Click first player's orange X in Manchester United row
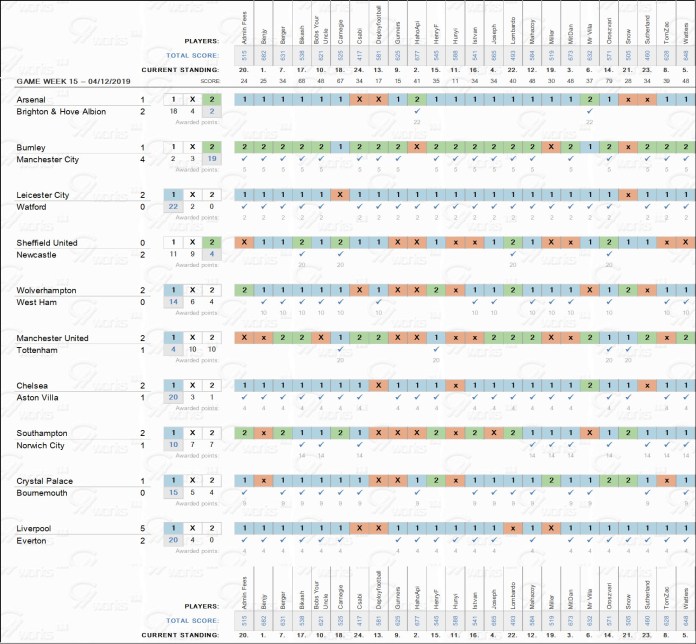Image resolution: width=696 pixels, height=644 pixels. pyautogui.click(x=243, y=338)
